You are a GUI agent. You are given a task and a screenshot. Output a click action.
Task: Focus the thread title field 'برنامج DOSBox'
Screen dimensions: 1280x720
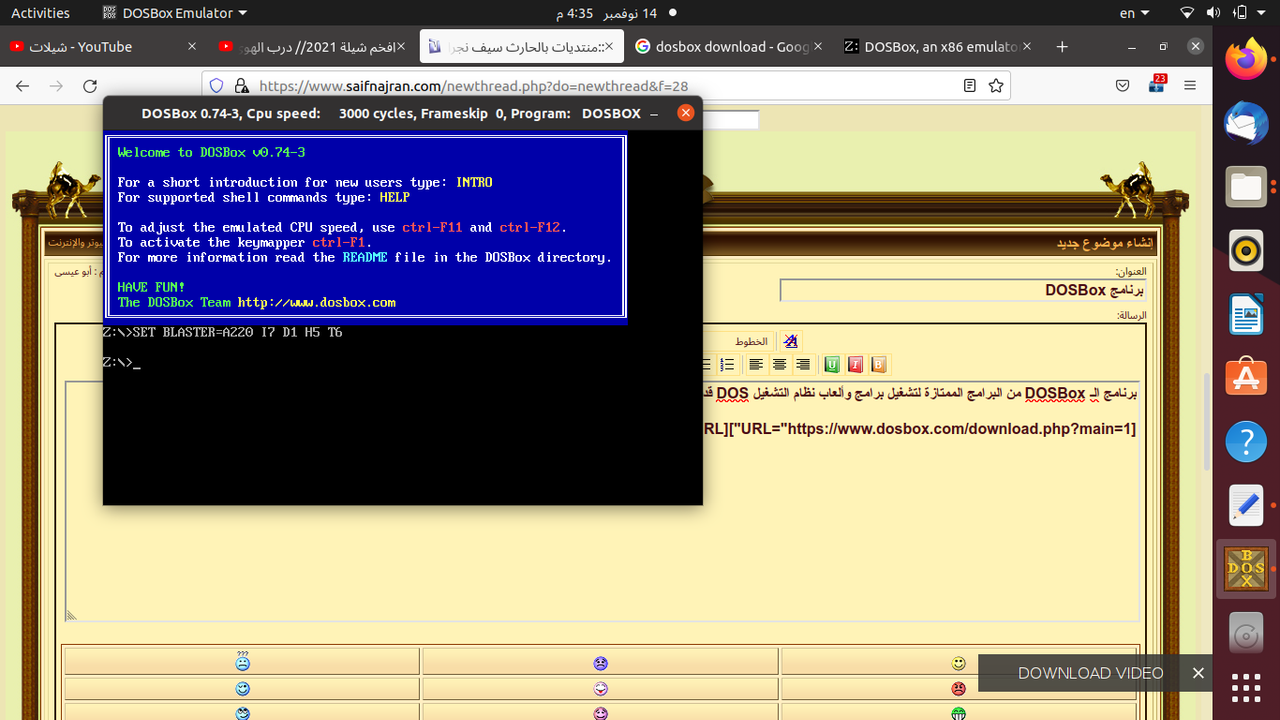point(962,290)
